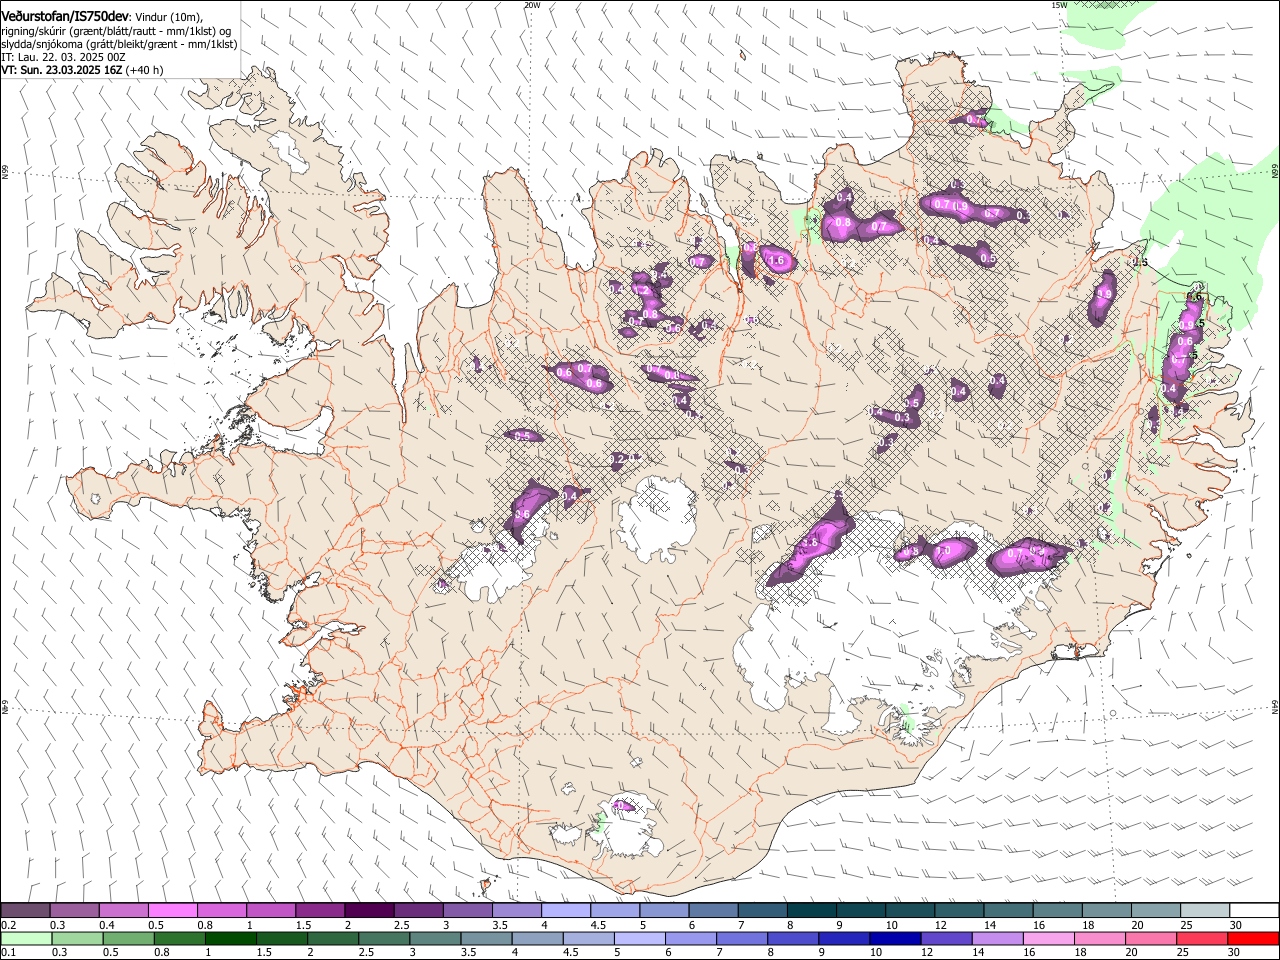Click the black 1.5 value on the east coast
Screen dimensions: 1280x960
tap(1140, 263)
